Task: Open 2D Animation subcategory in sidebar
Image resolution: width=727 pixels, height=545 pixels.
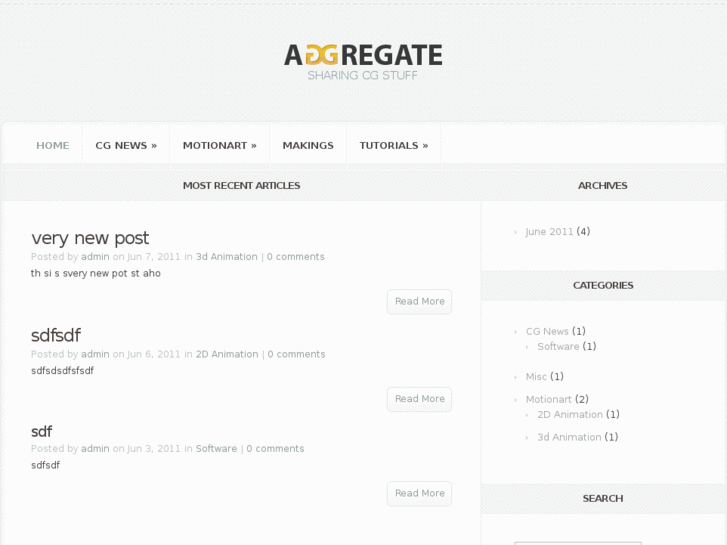Action: [x=570, y=415]
